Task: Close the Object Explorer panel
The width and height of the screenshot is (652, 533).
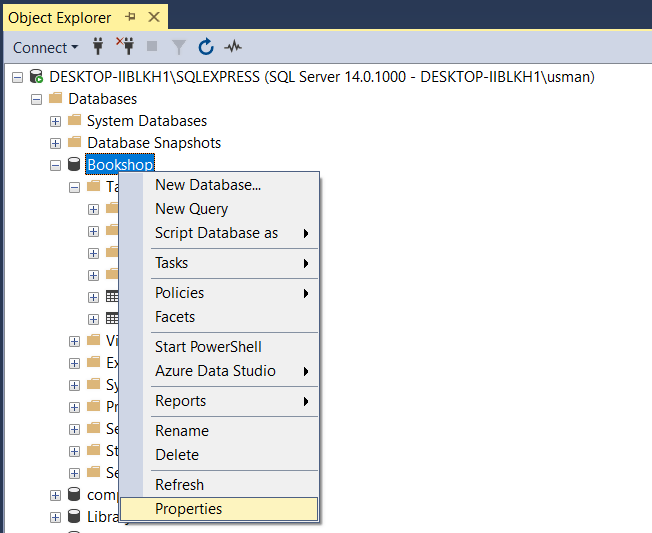Action: pos(153,17)
